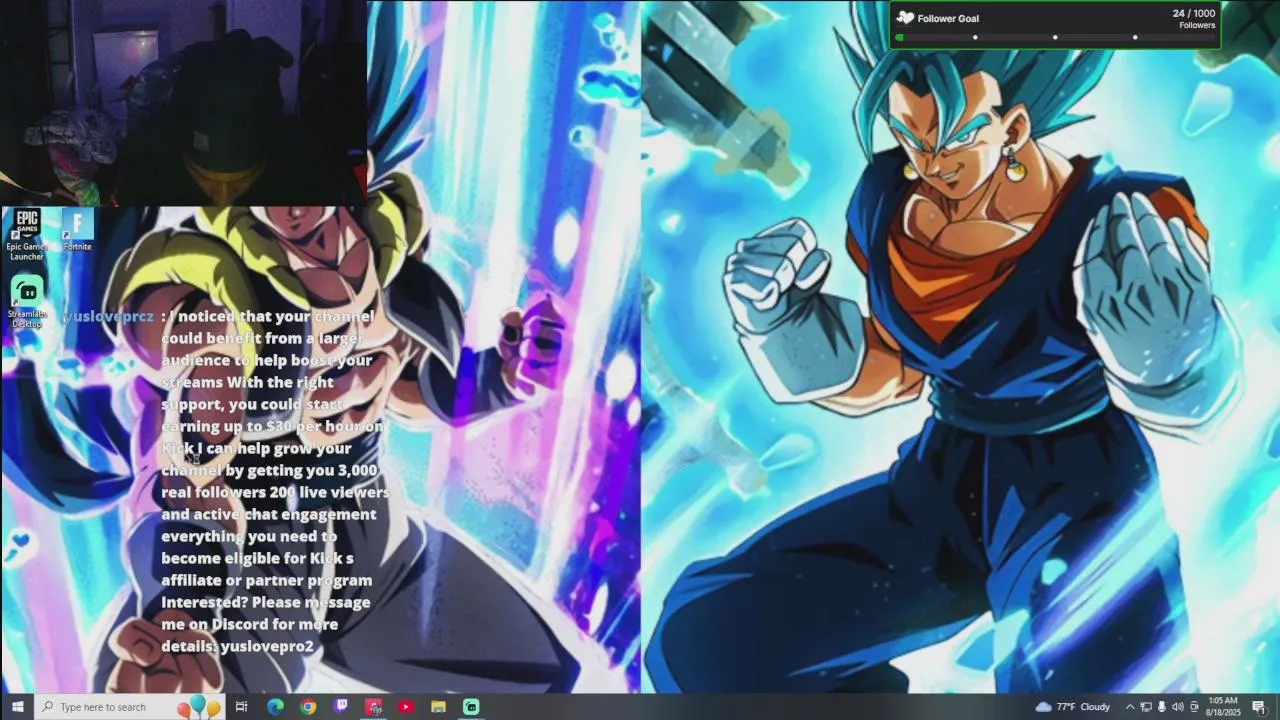Click the search box balloons highlight icon
The width and height of the screenshot is (1280, 720).
click(198, 707)
